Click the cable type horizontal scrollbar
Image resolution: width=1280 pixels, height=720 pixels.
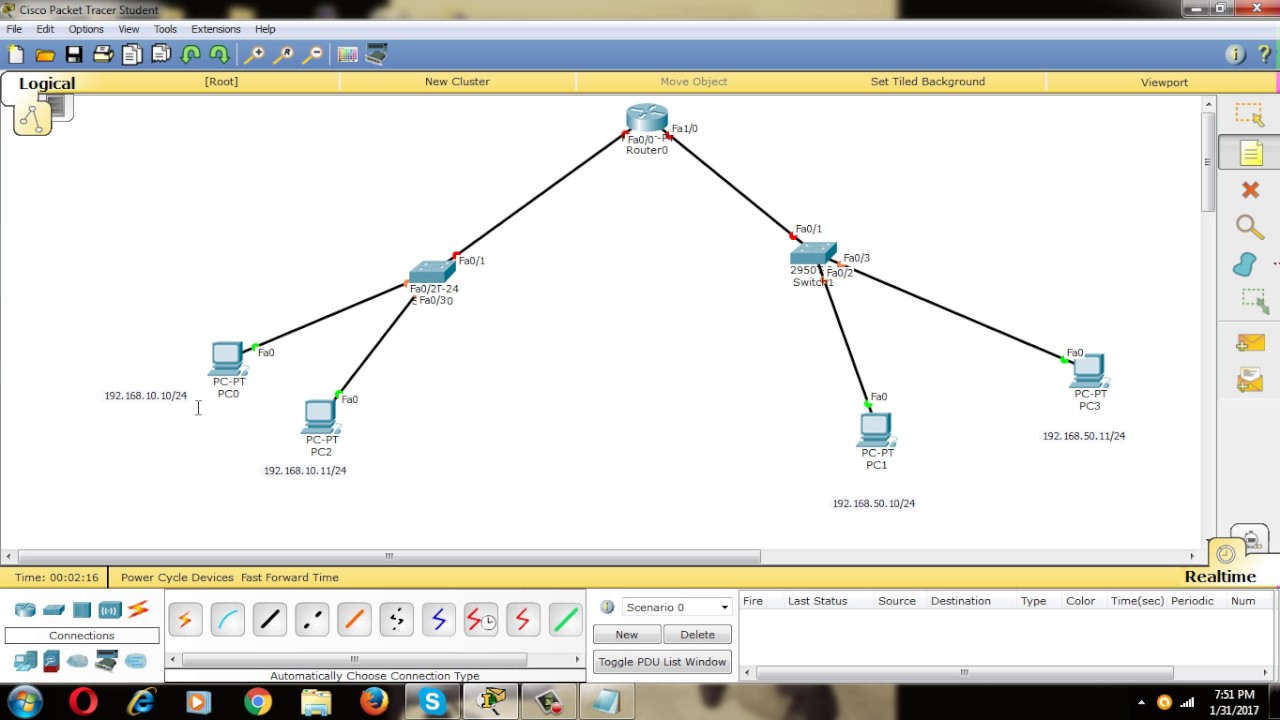354,659
